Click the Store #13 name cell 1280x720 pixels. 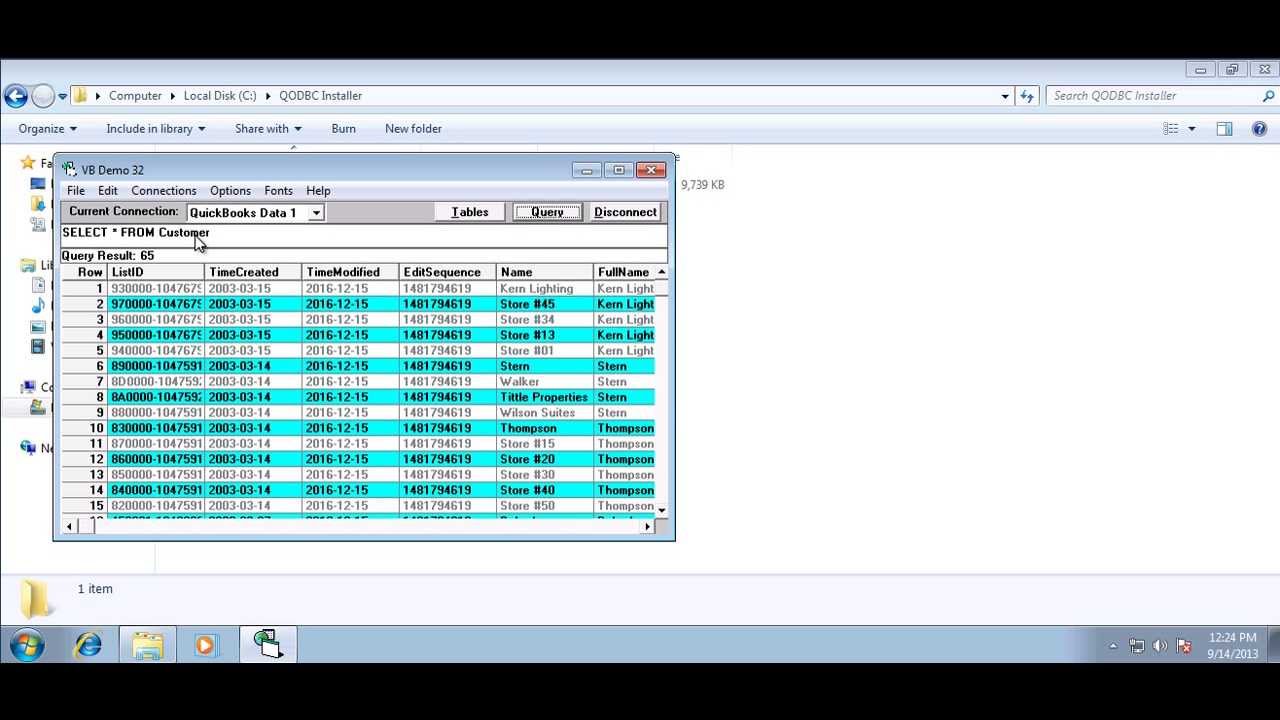coord(545,335)
